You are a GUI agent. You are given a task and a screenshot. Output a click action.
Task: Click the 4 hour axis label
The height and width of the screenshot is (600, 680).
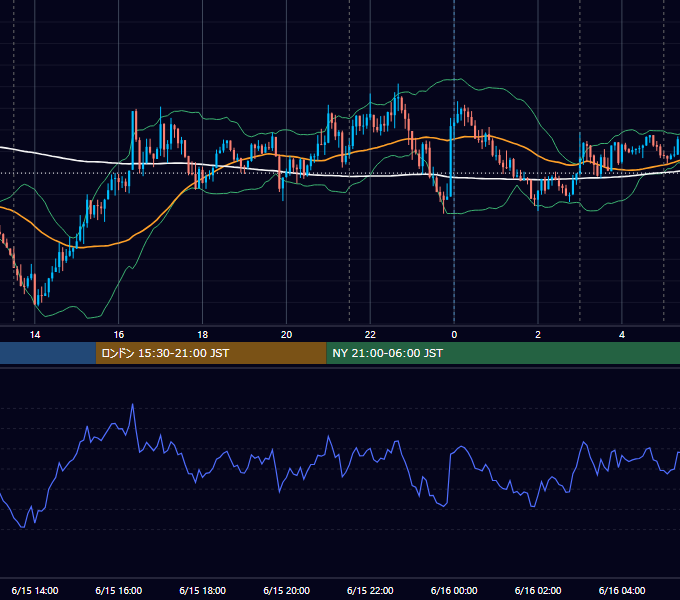coord(622,335)
